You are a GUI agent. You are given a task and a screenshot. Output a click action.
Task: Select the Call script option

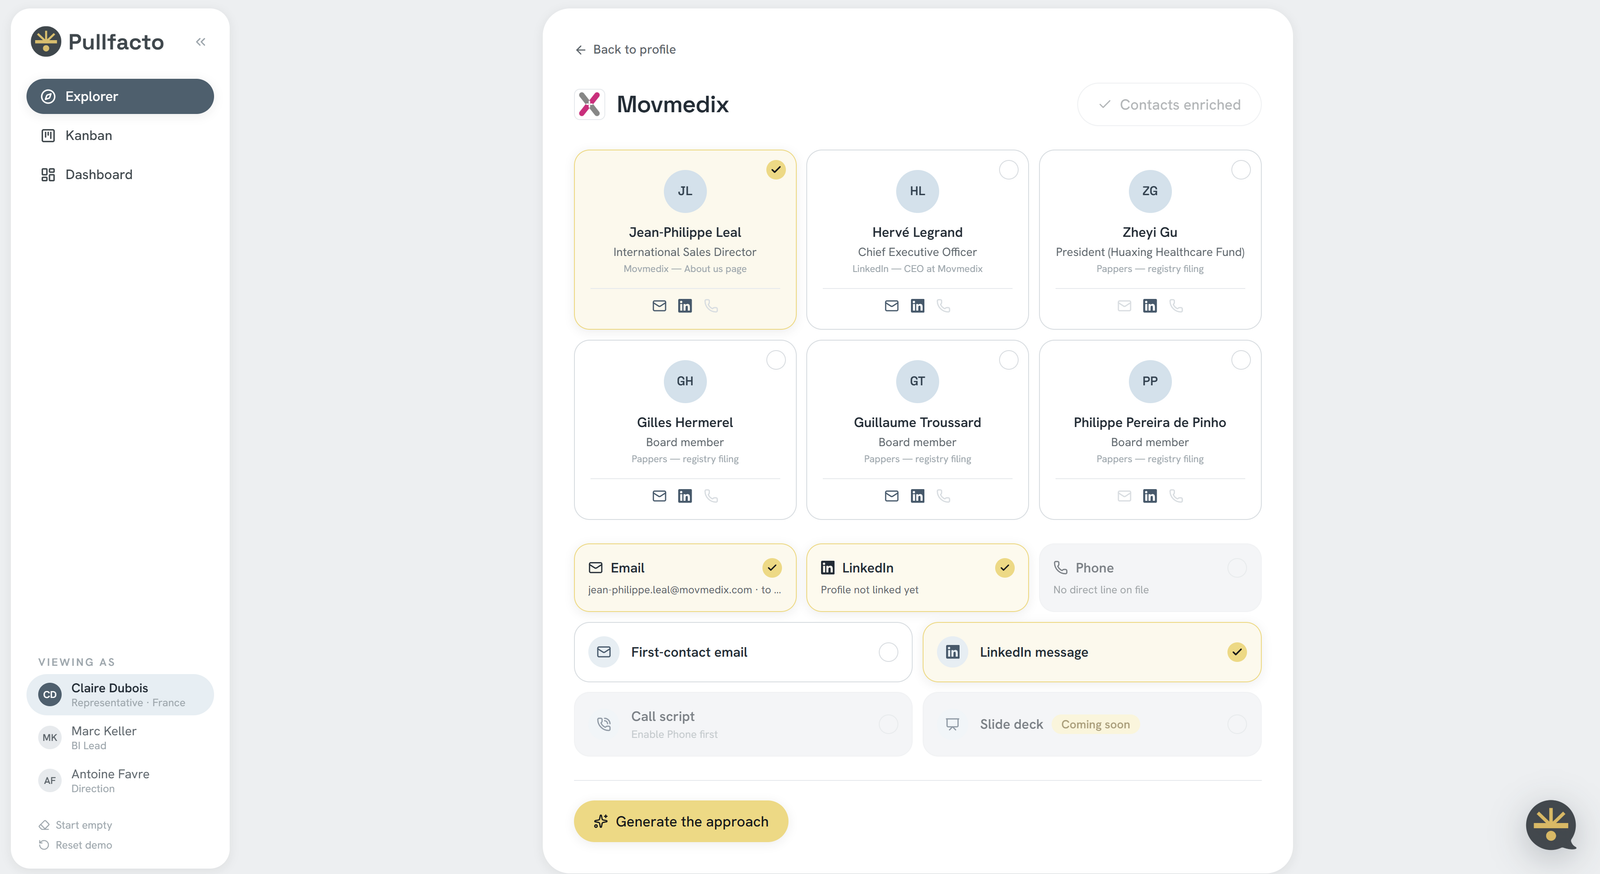tap(743, 724)
